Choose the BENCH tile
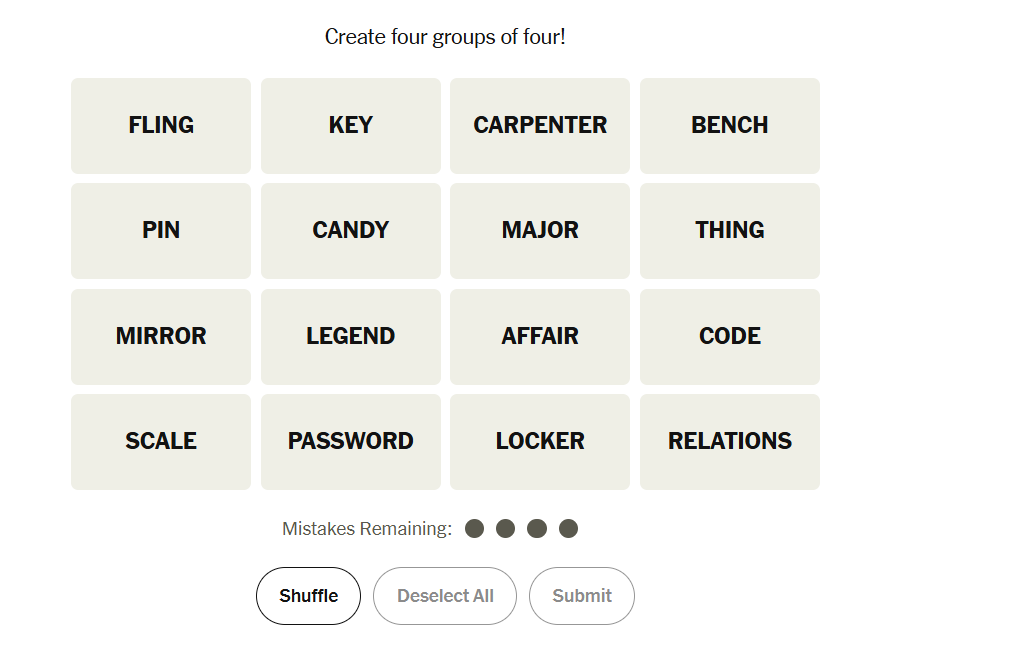The height and width of the screenshot is (655, 1028). click(730, 126)
